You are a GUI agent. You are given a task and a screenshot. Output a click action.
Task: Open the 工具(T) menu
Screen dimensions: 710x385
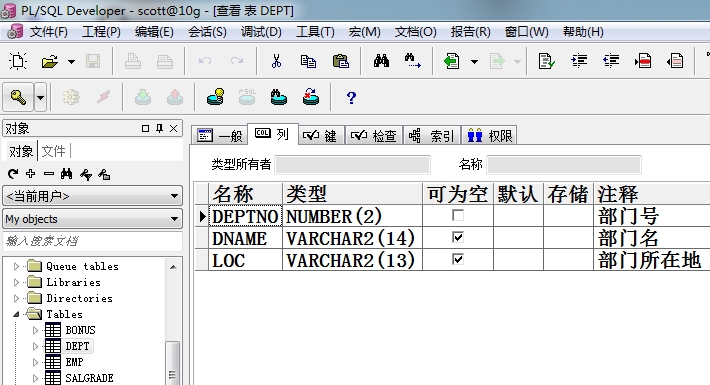[315, 32]
